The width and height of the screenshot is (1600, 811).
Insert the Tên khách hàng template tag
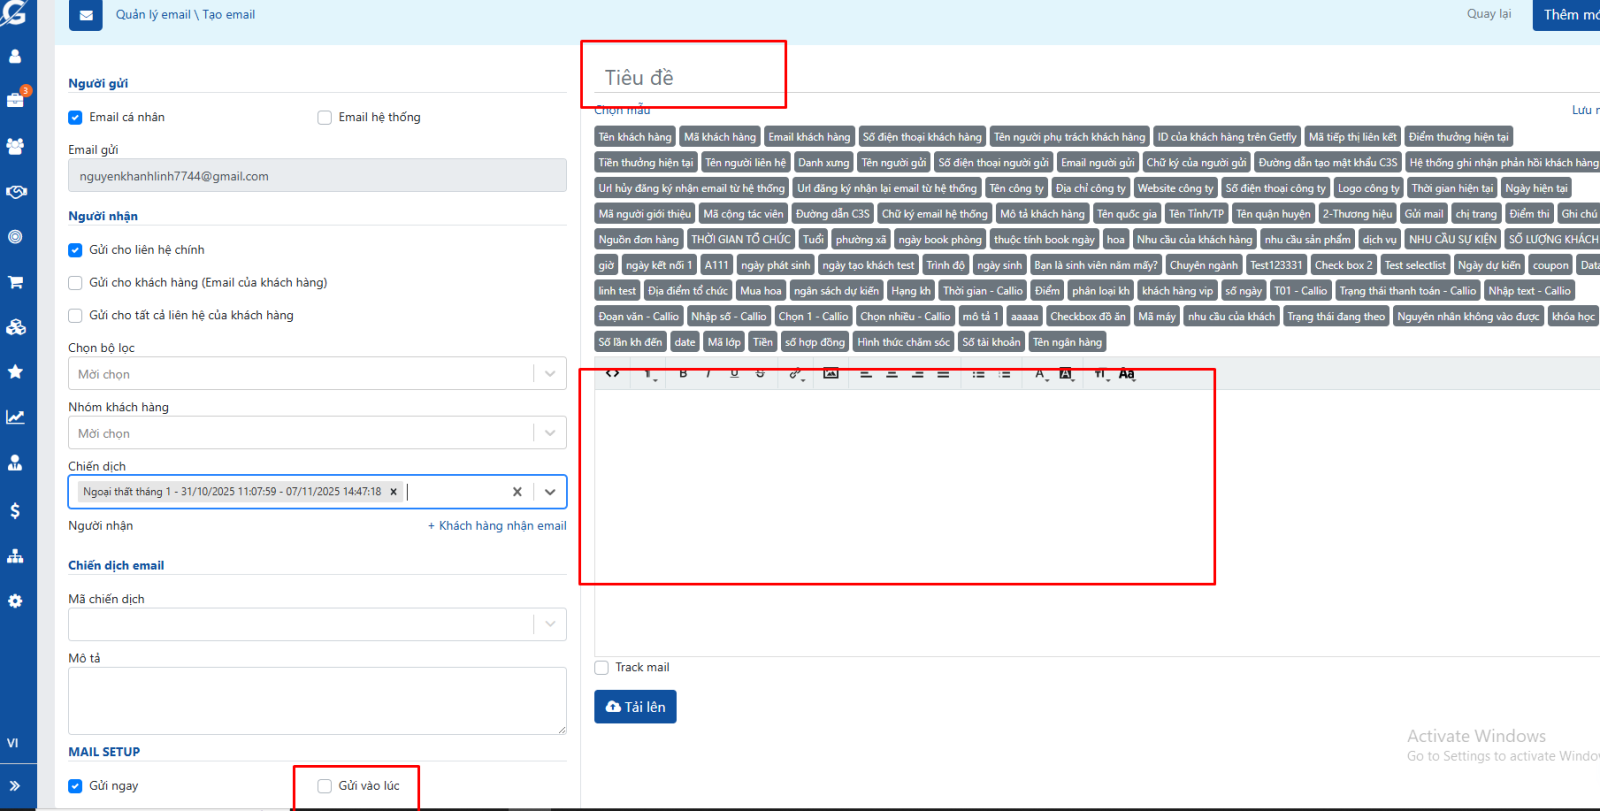pos(635,137)
